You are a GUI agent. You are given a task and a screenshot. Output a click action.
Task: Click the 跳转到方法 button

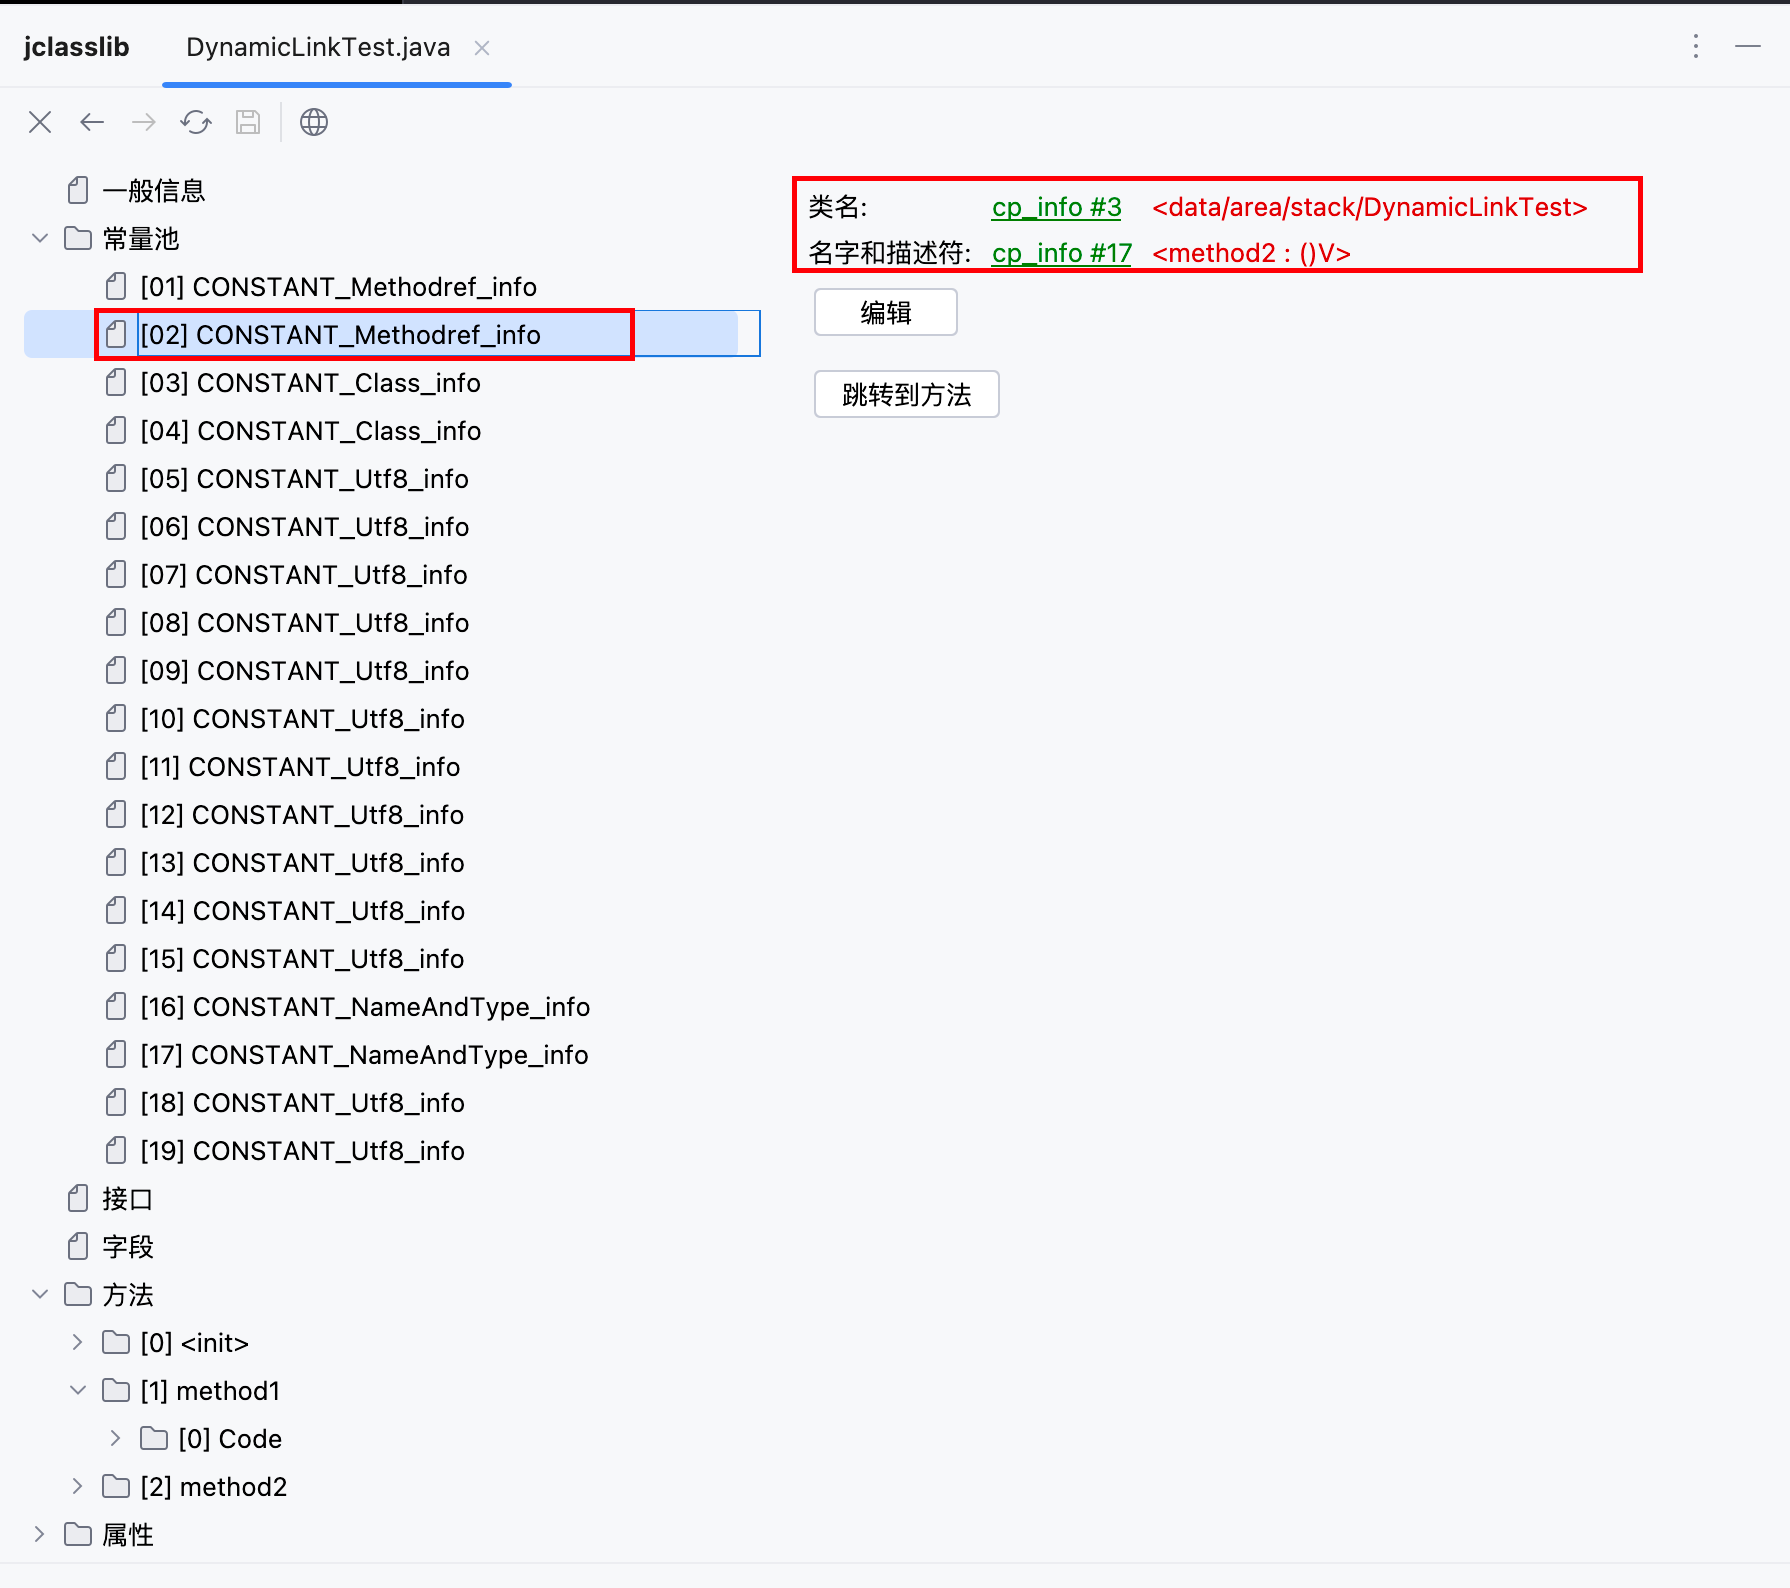coord(907,394)
